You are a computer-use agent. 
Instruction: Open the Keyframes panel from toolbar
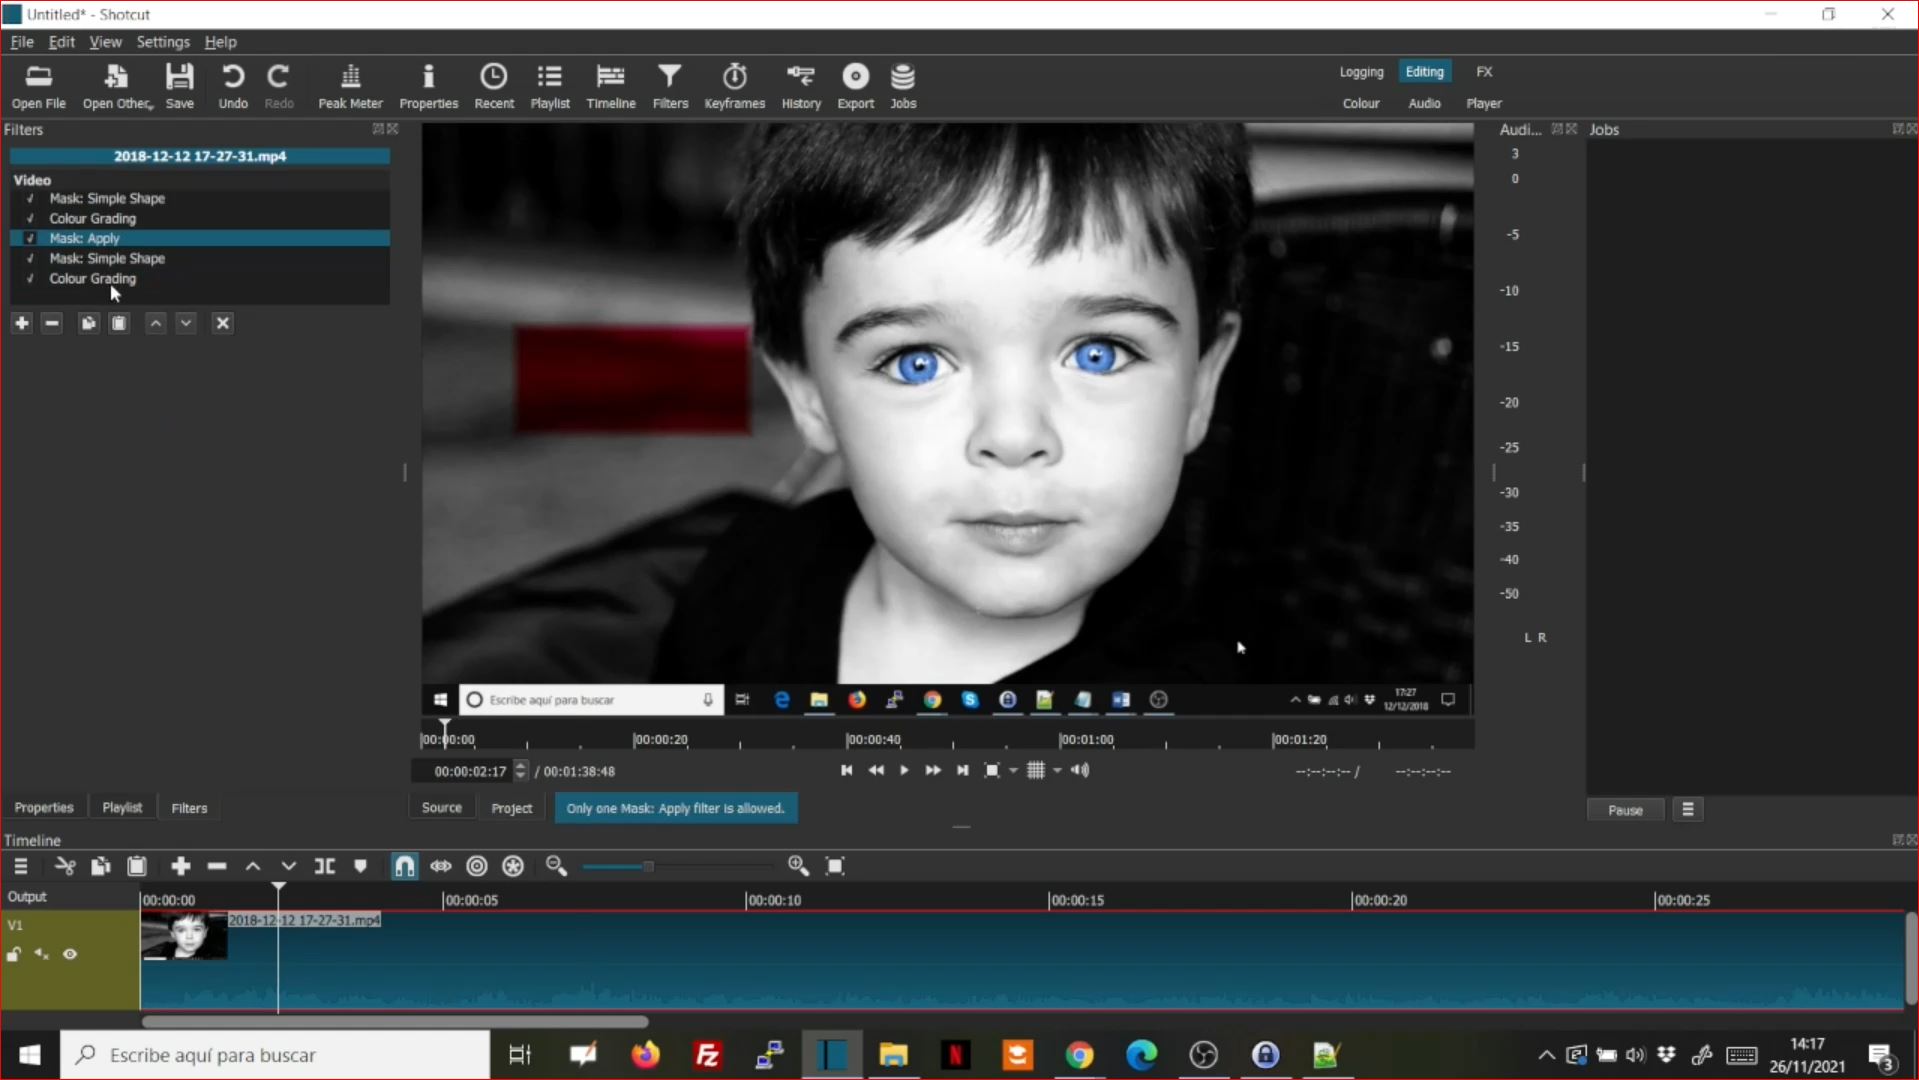click(734, 86)
